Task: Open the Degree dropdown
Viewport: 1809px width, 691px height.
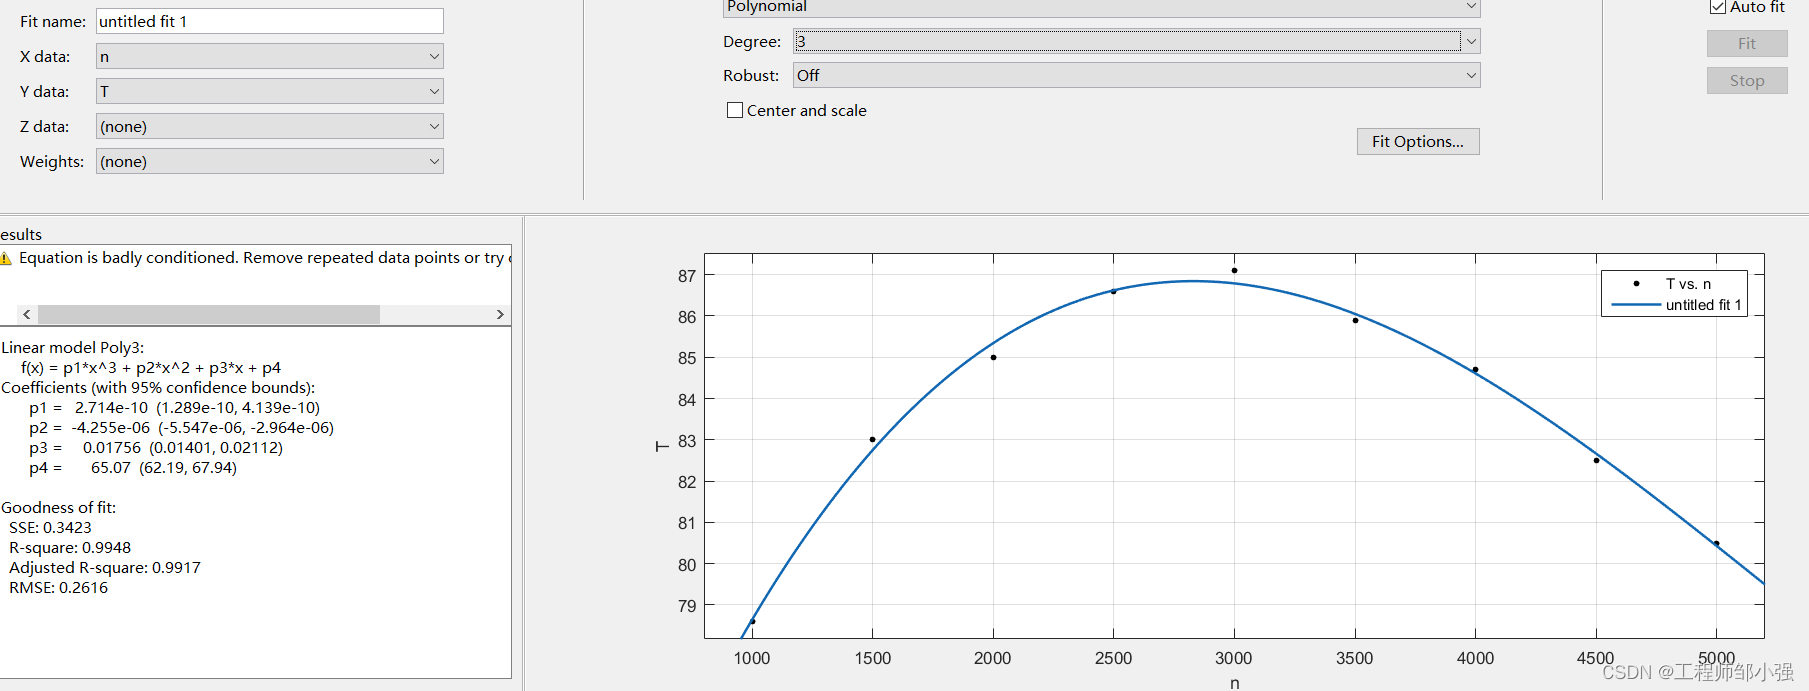Action: tap(1137, 41)
